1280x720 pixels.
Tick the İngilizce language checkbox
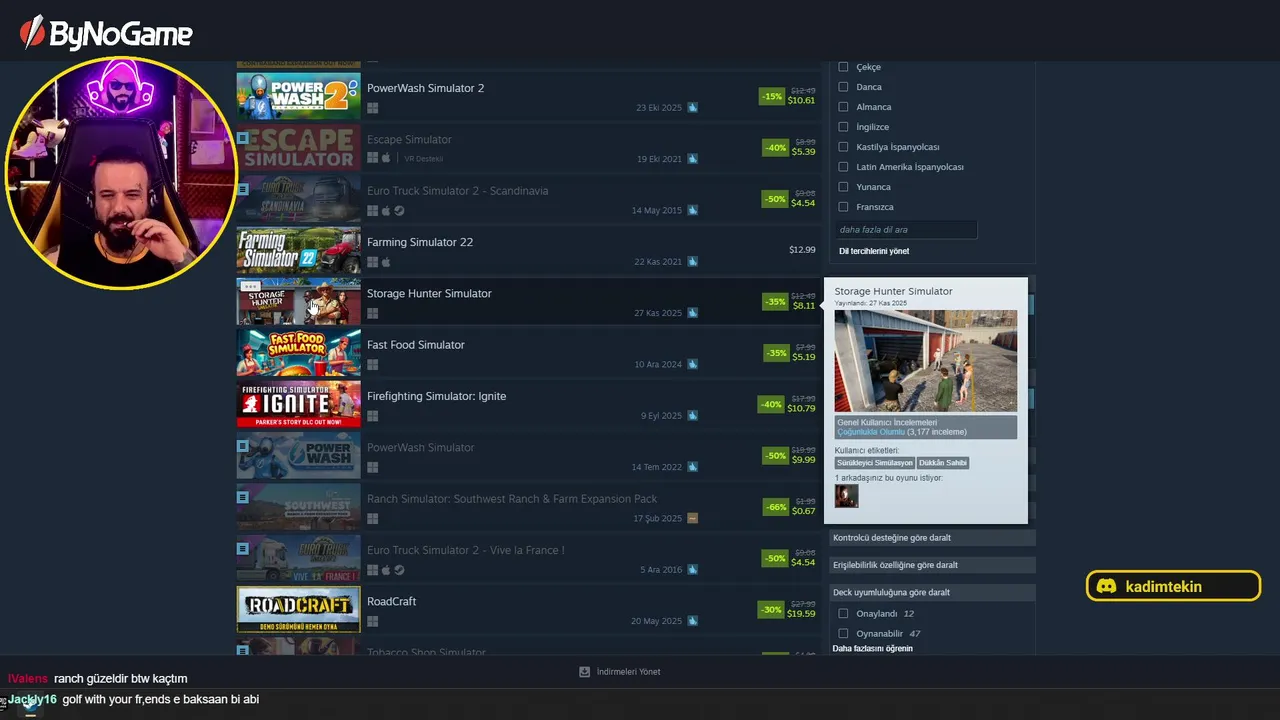tap(843, 127)
